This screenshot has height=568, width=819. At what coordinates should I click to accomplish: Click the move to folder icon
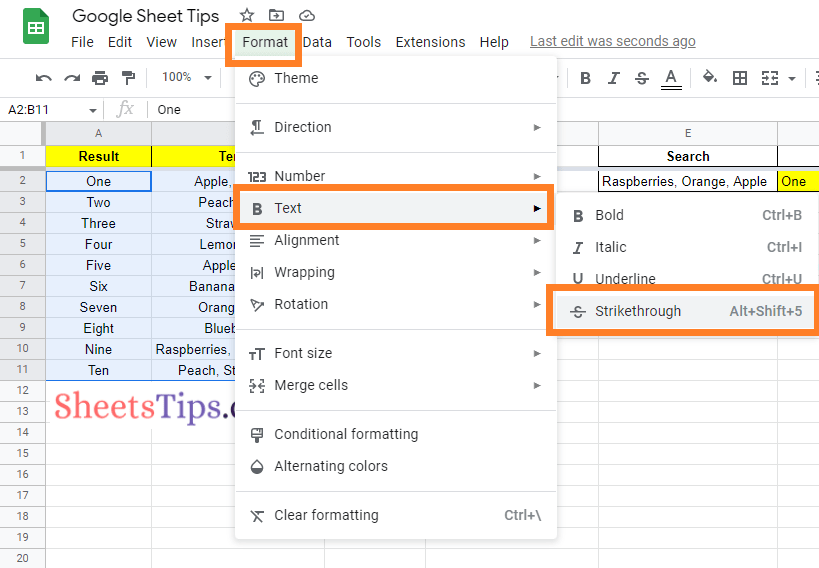(x=276, y=15)
